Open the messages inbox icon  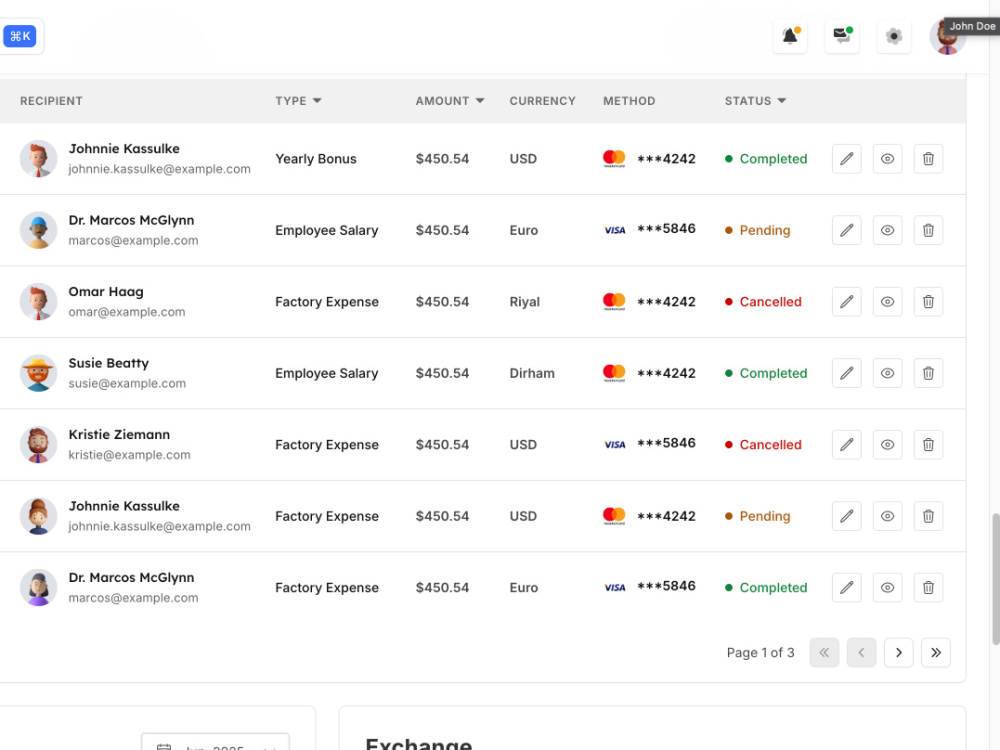(x=842, y=36)
